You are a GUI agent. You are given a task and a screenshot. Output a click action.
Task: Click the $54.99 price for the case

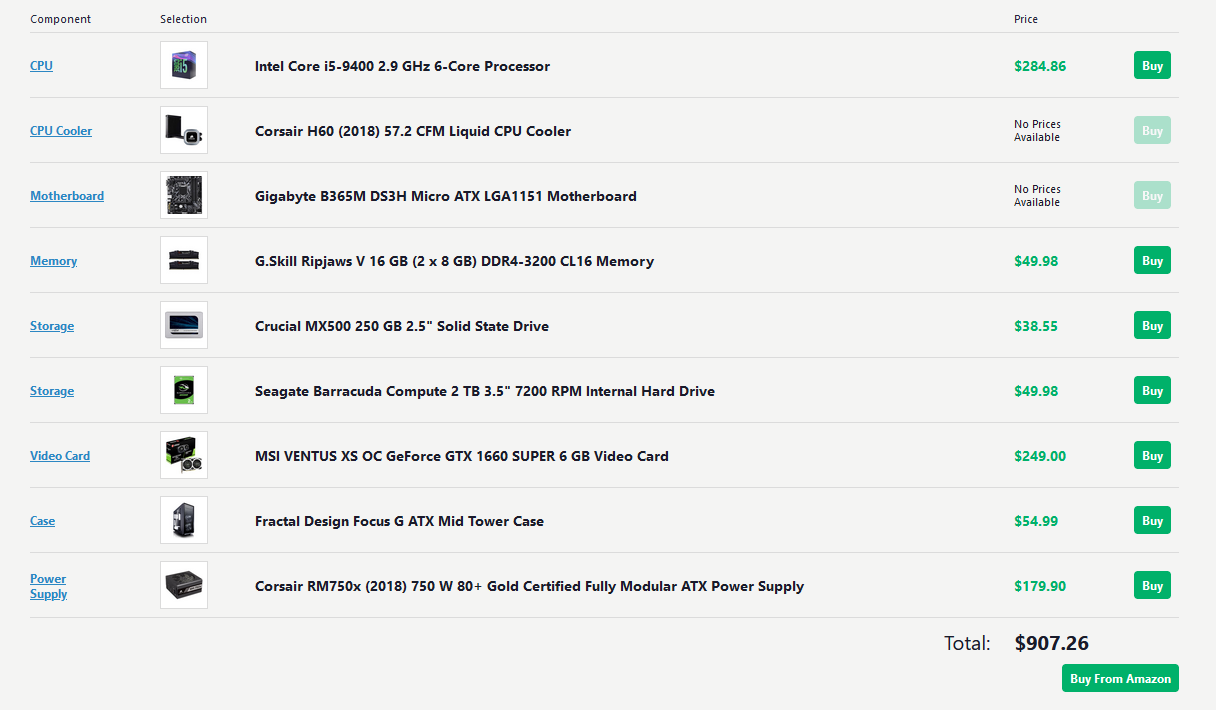coord(1036,521)
